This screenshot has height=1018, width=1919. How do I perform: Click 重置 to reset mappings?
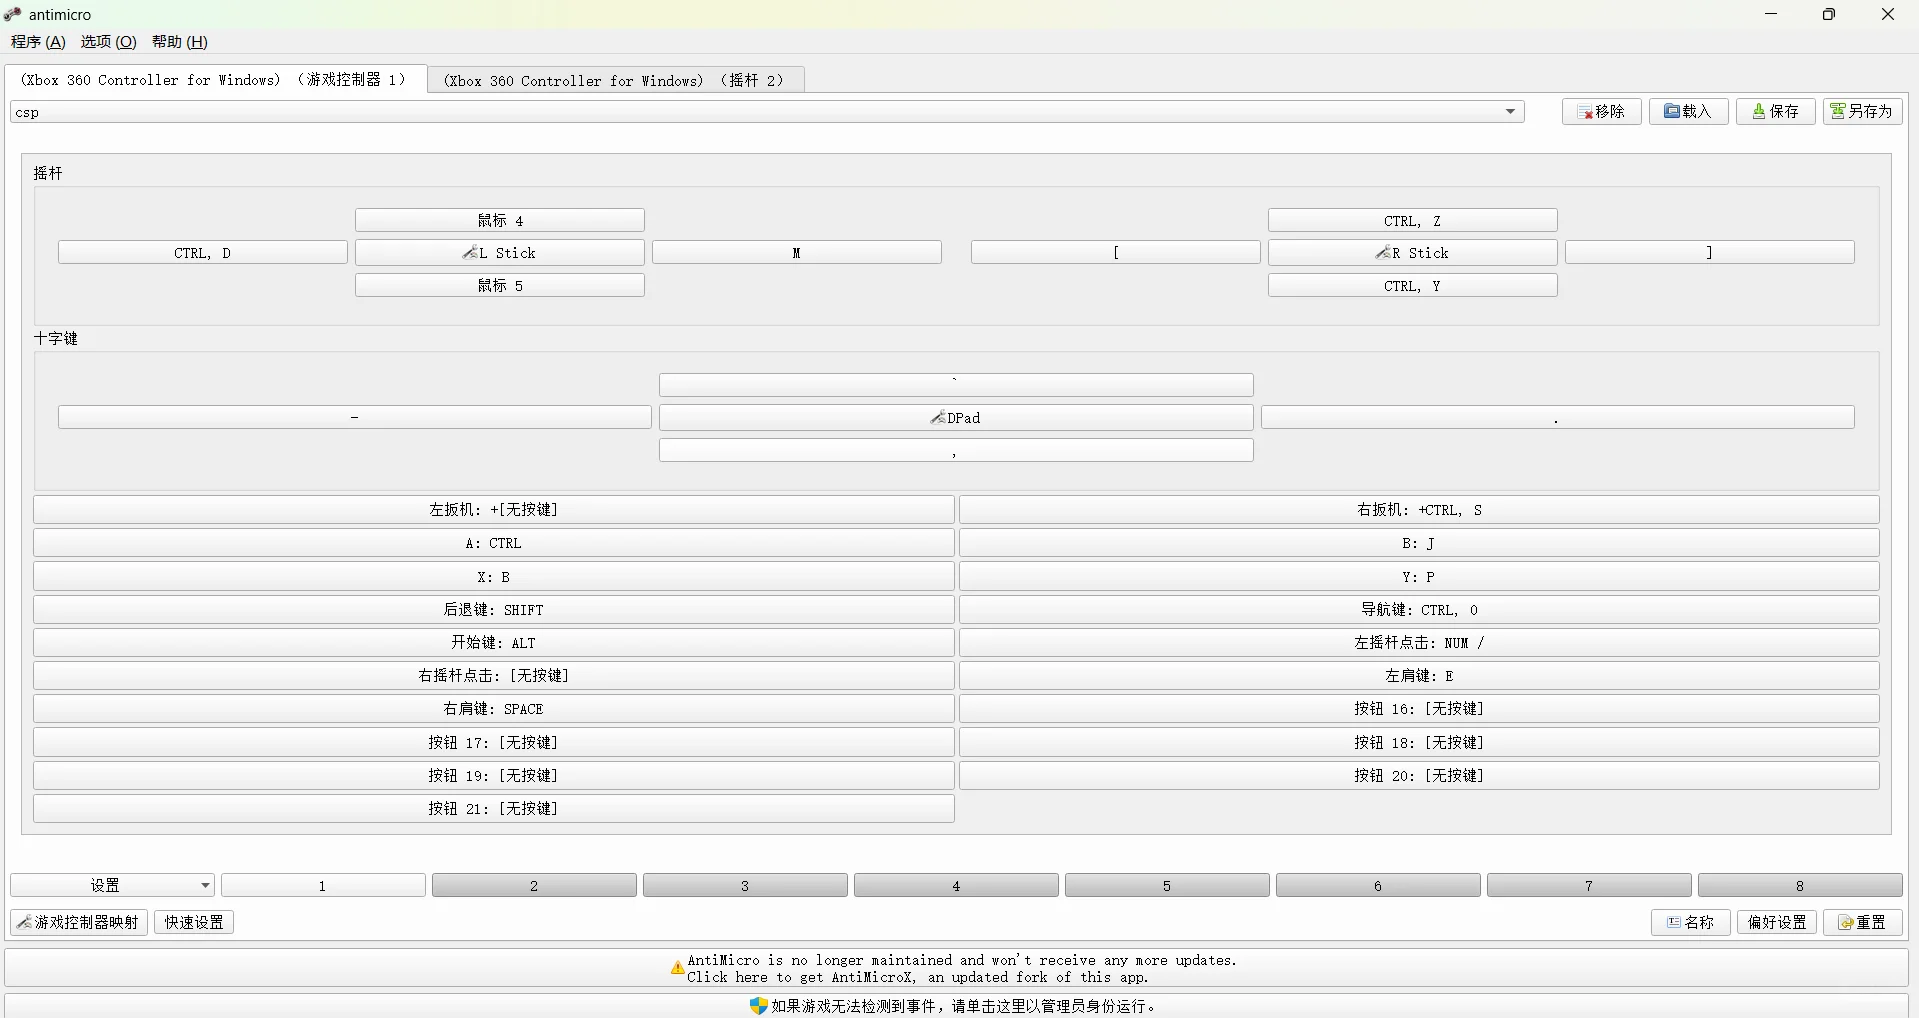(x=1864, y=922)
